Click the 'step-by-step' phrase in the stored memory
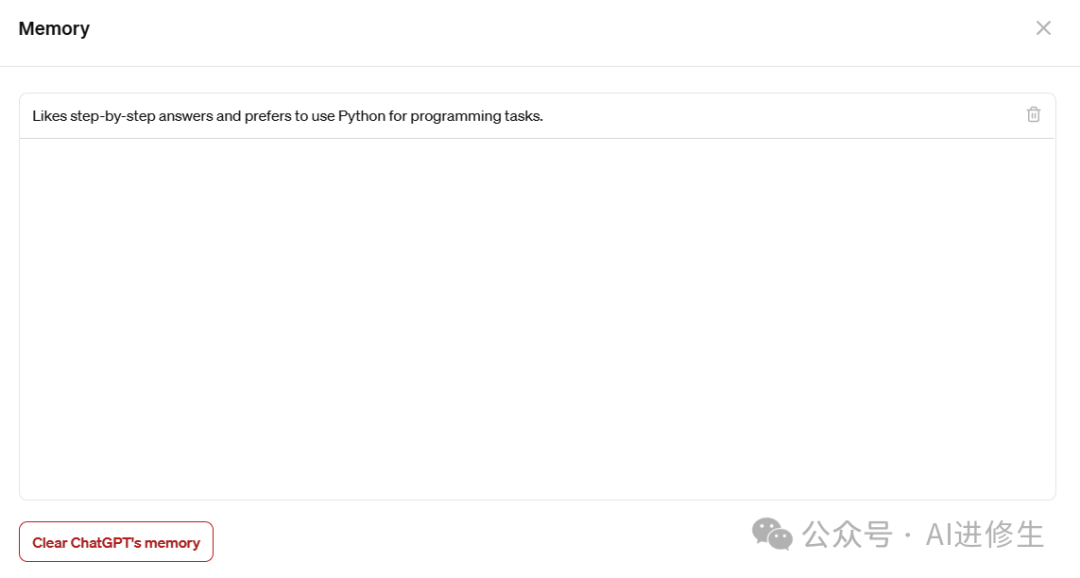The image size is (1080, 578). click(x=112, y=116)
